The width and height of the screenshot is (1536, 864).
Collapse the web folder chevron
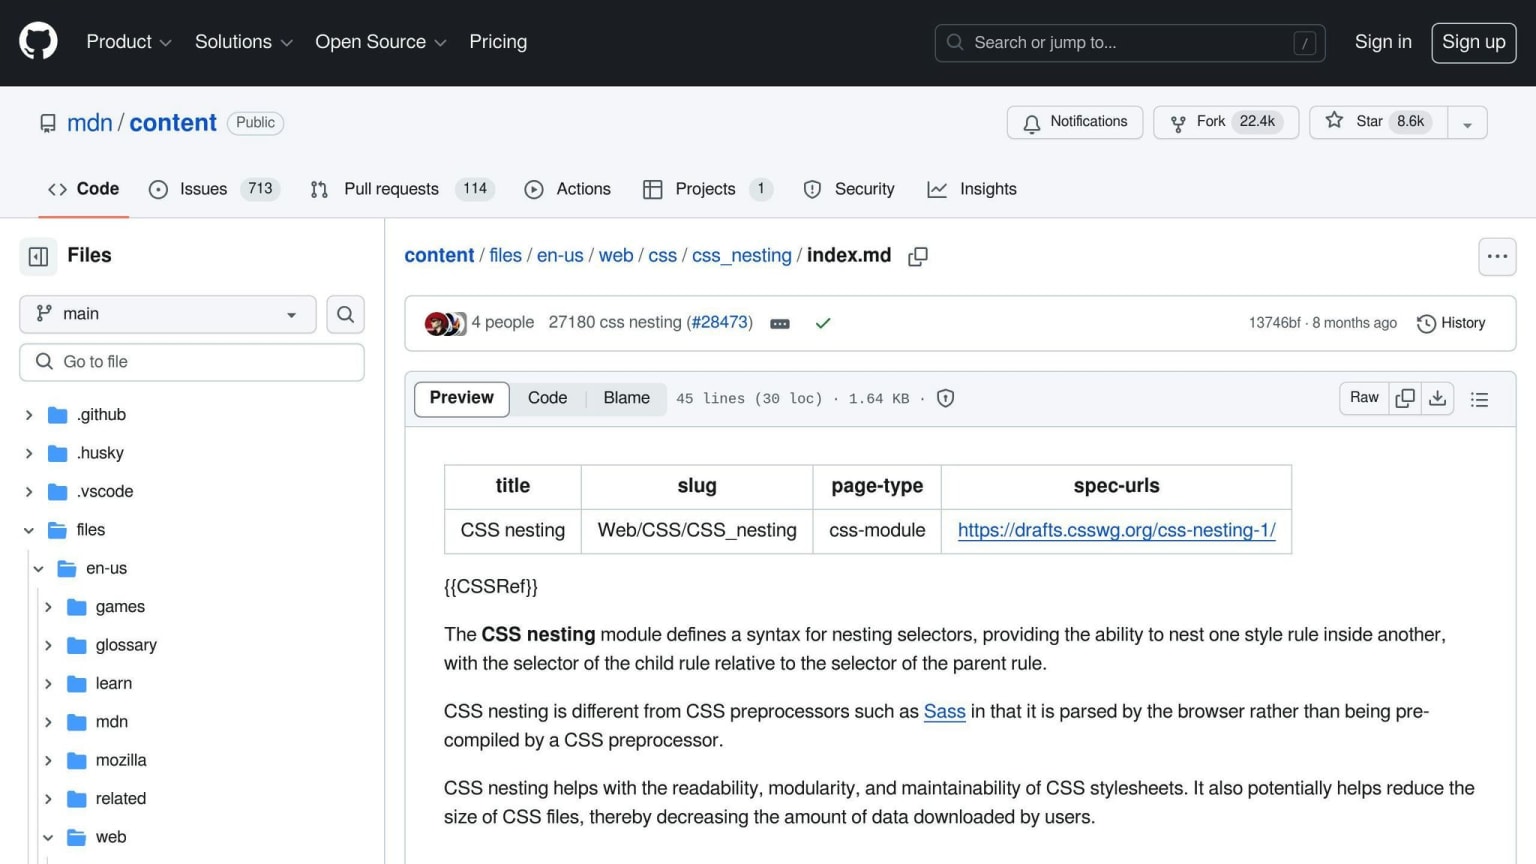point(48,837)
